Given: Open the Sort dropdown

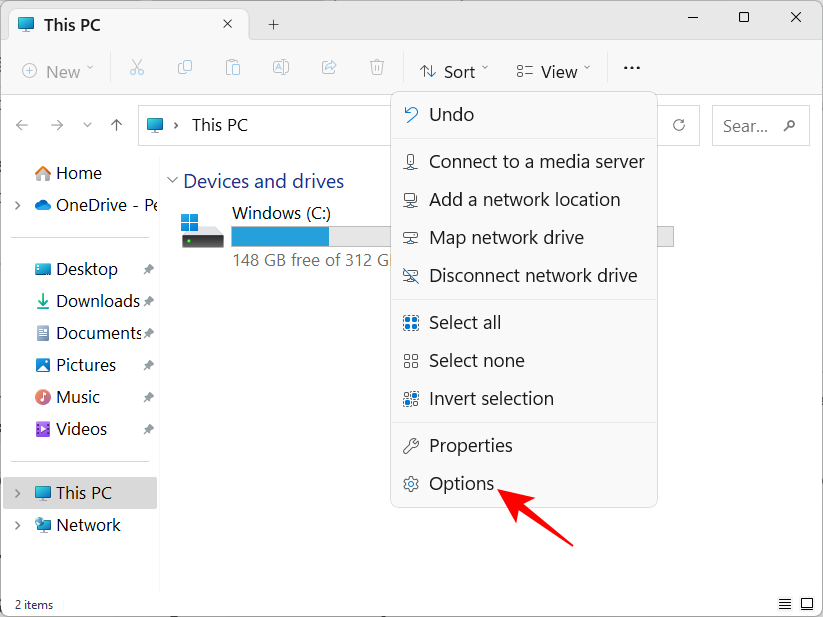Looking at the screenshot, I should tap(453, 71).
